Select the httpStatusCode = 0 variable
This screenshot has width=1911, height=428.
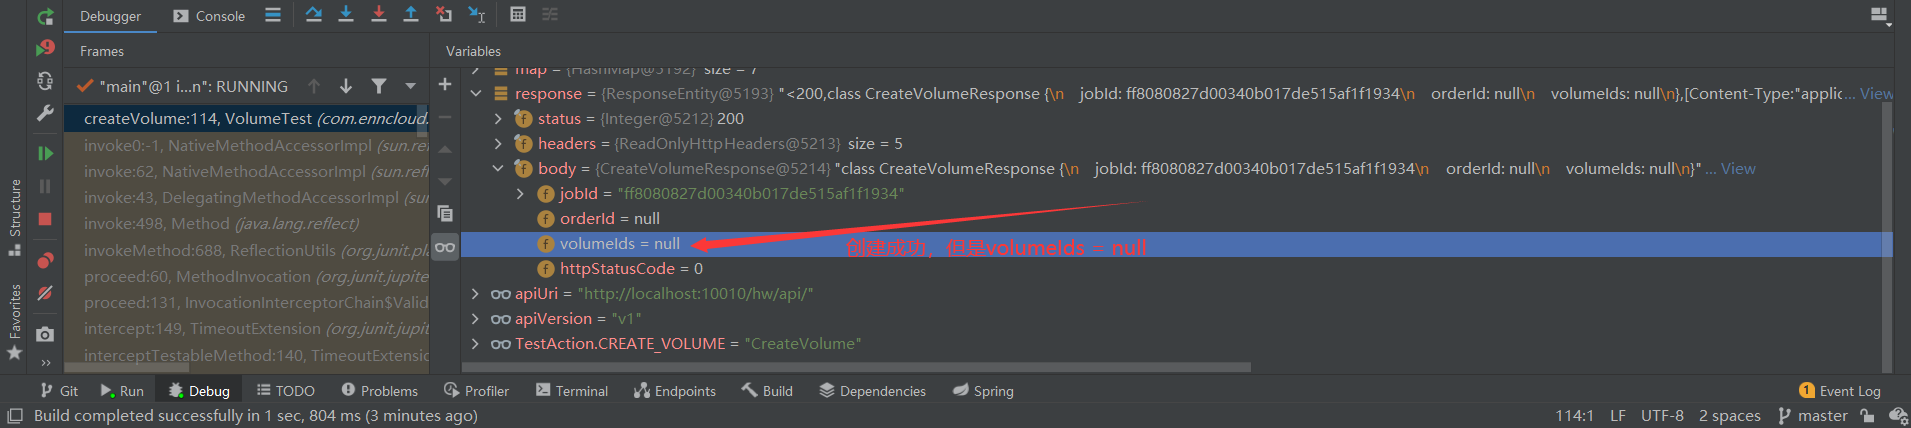(631, 268)
